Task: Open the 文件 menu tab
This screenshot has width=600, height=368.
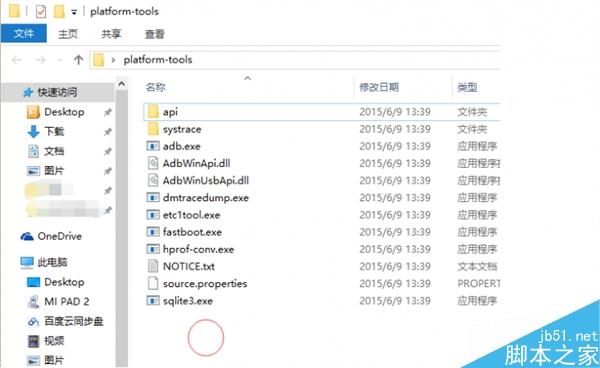Action: (24, 34)
